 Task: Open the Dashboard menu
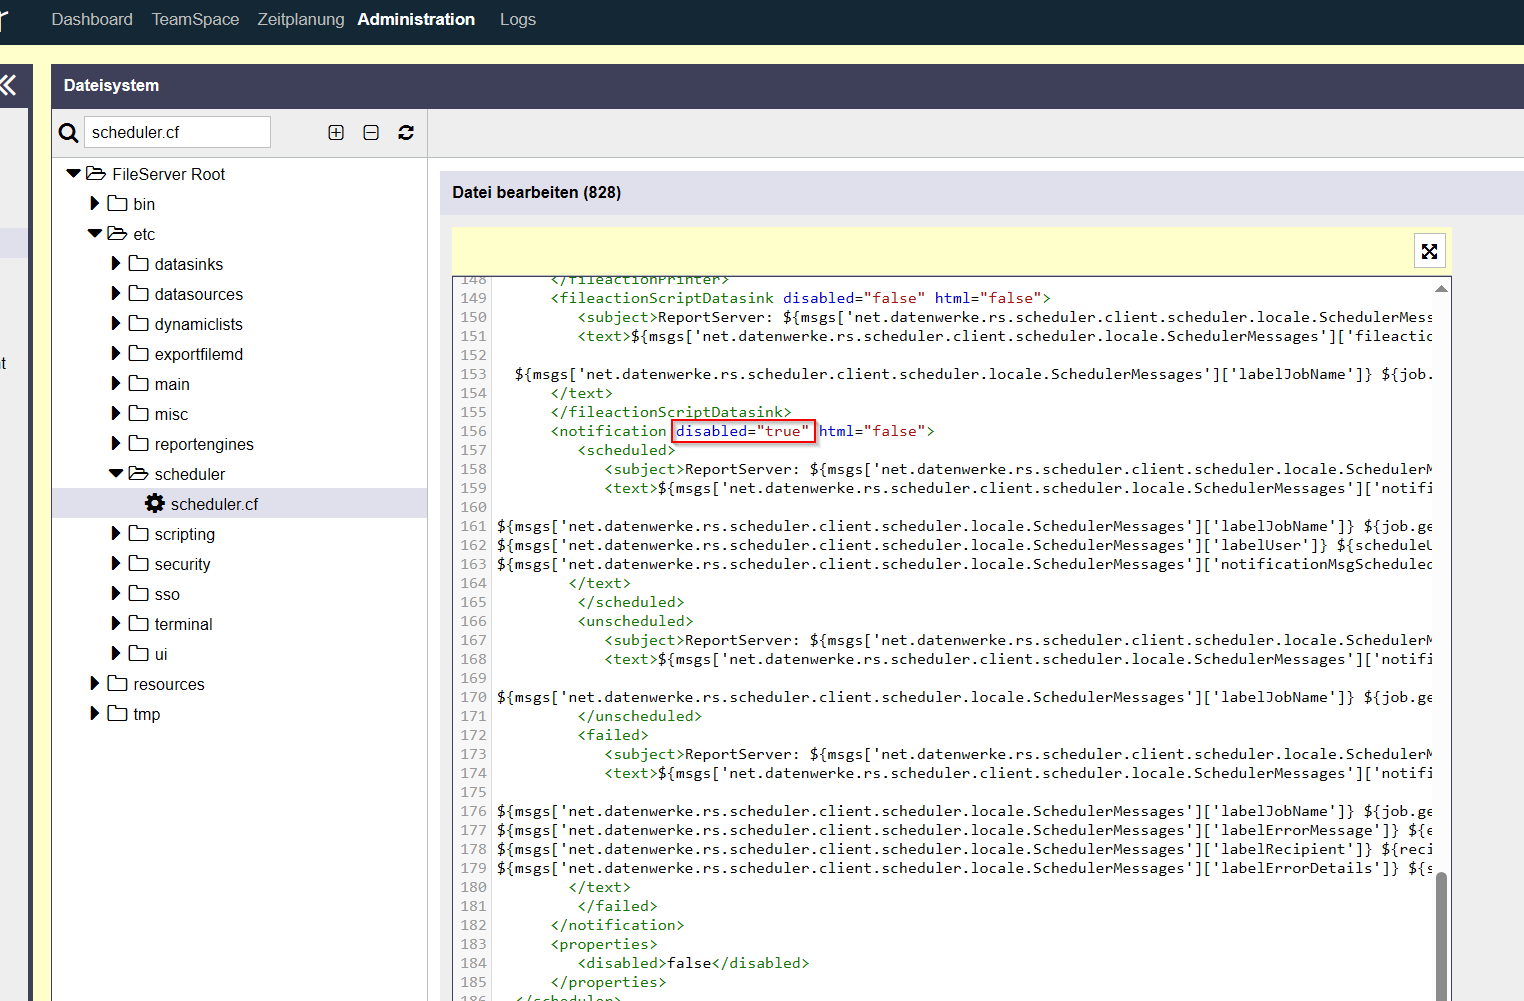[92, 20]
